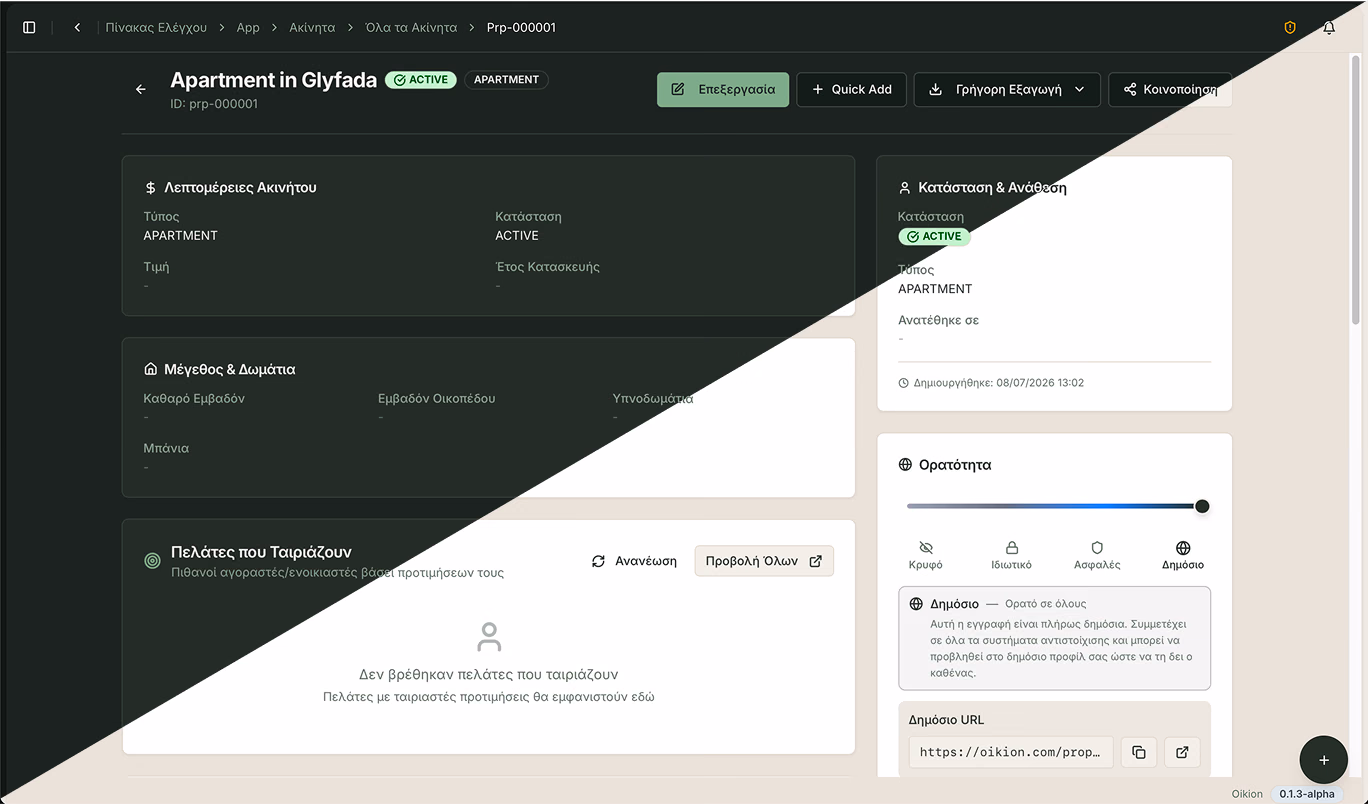Select Ασφαλές visibility level
Viewport: 1368px width, 804px height.
point(1097,555)
